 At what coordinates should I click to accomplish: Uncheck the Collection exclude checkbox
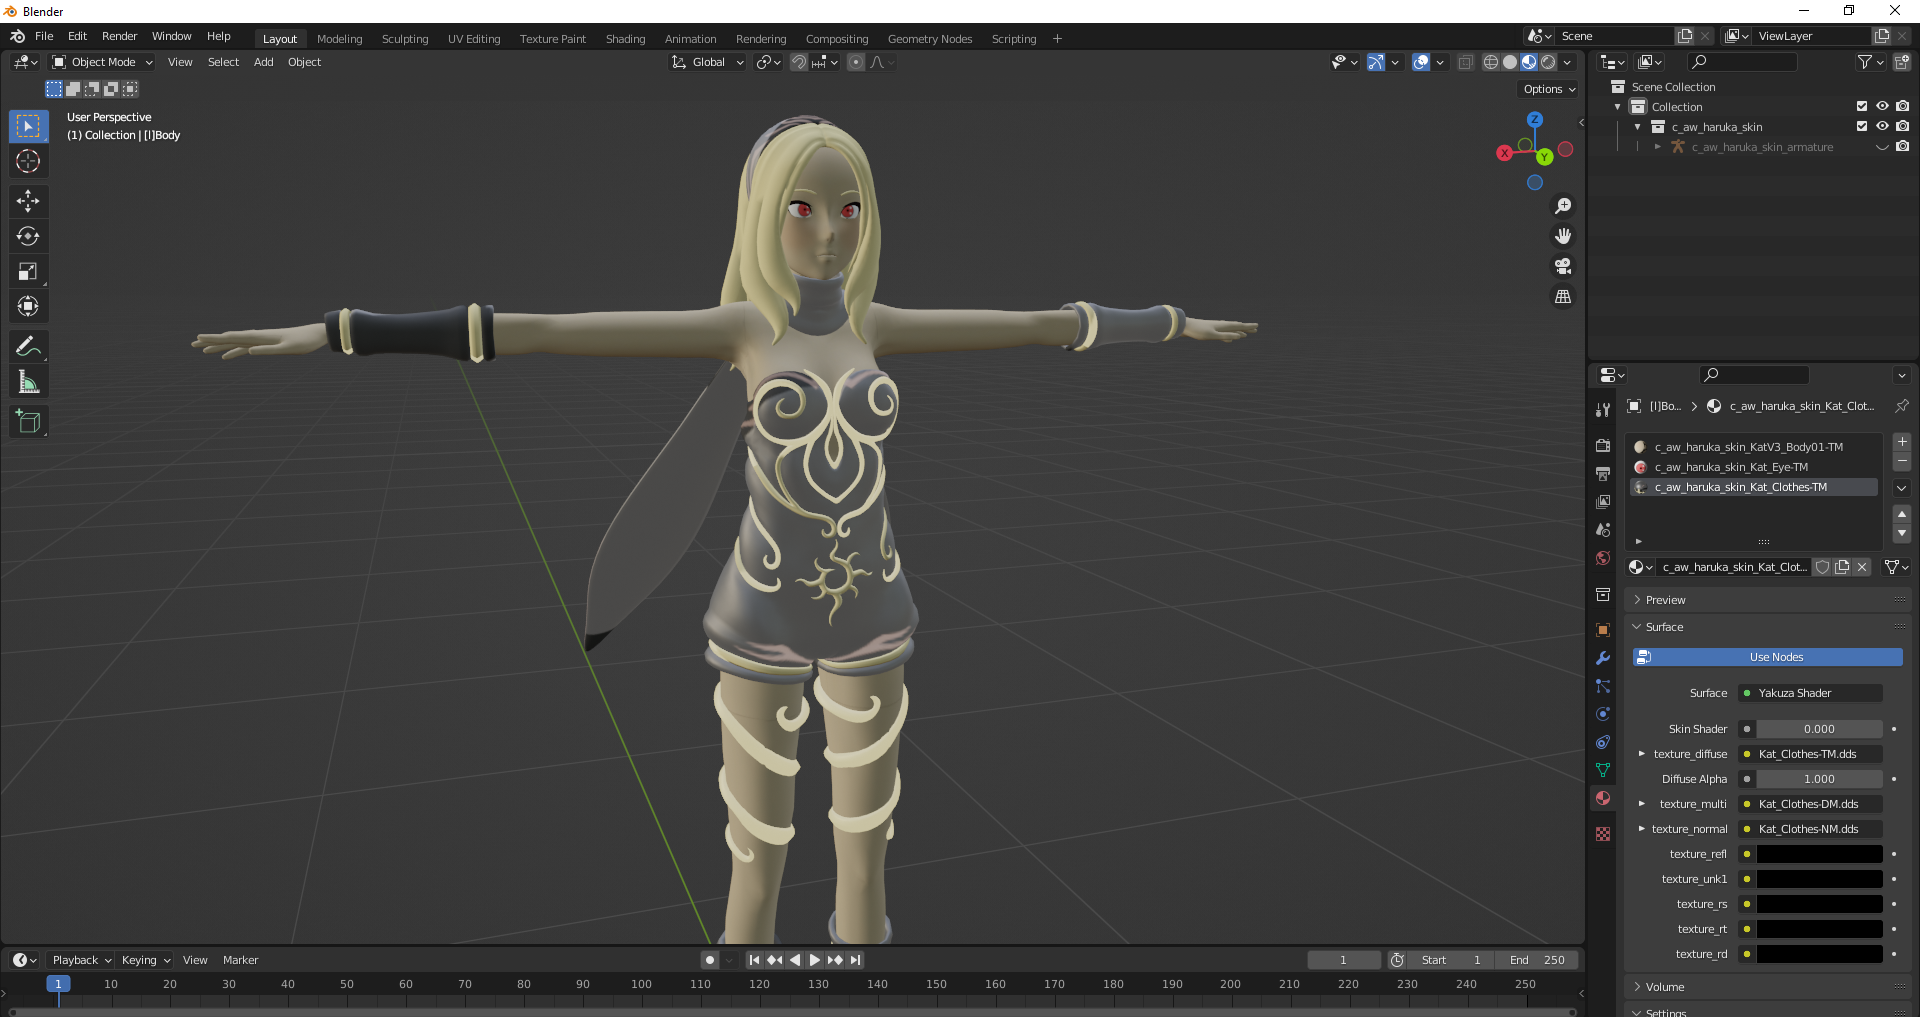point(1862,106)
